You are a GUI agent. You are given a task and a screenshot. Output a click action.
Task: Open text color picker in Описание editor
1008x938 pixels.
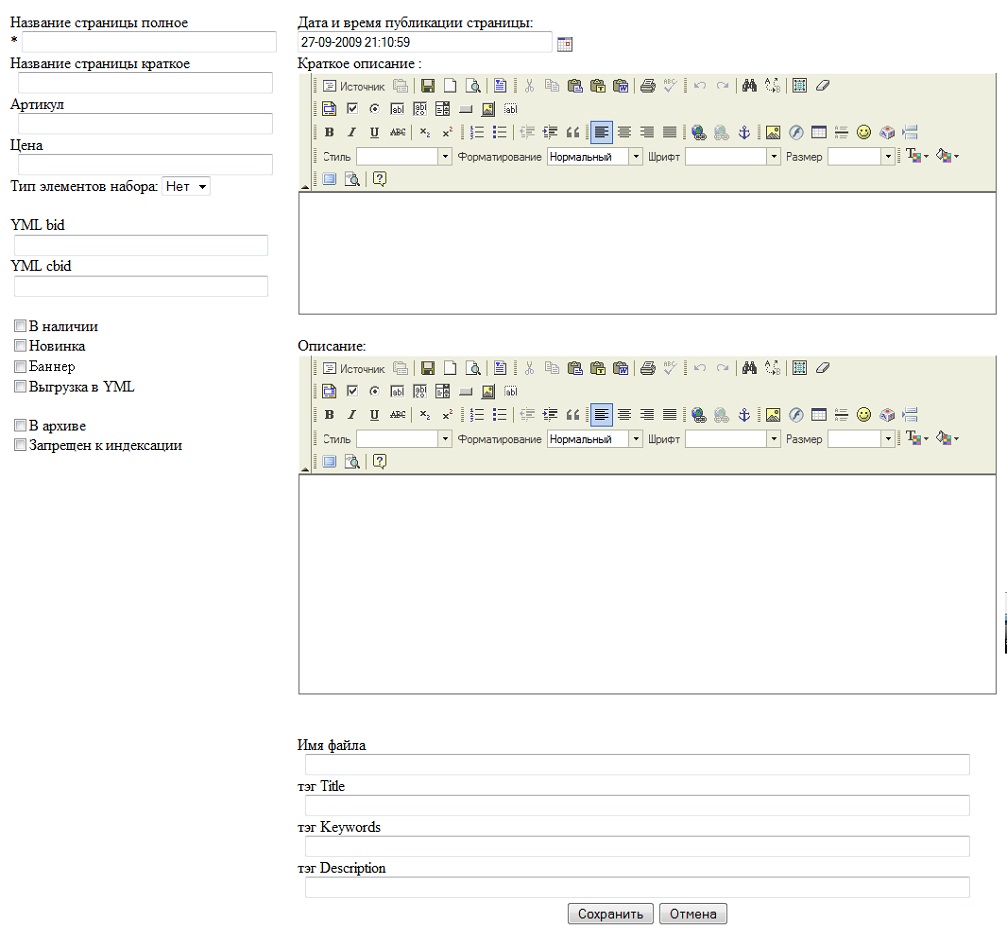point(917,438)
